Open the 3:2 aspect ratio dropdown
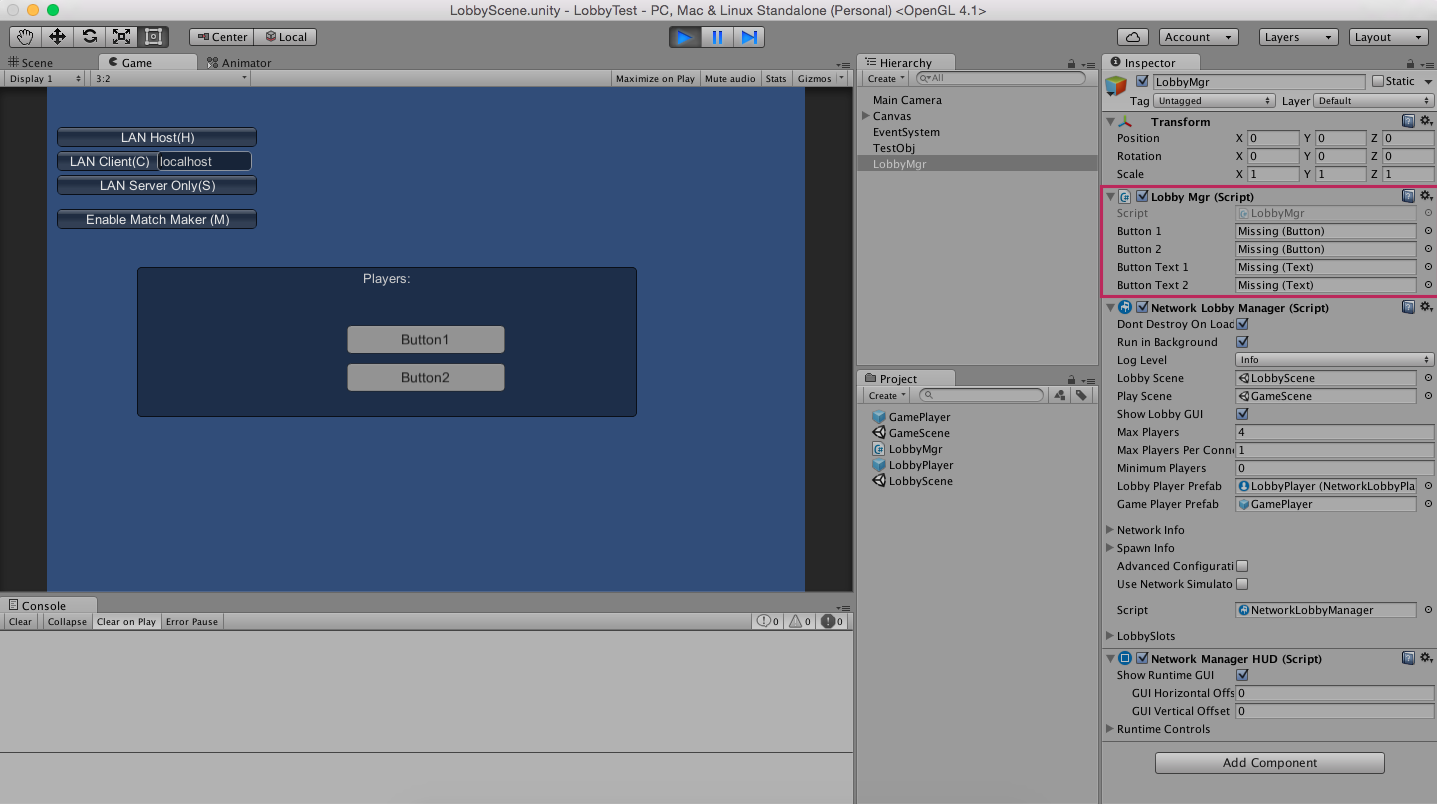The image size is (1437, 804). [170, 78]
